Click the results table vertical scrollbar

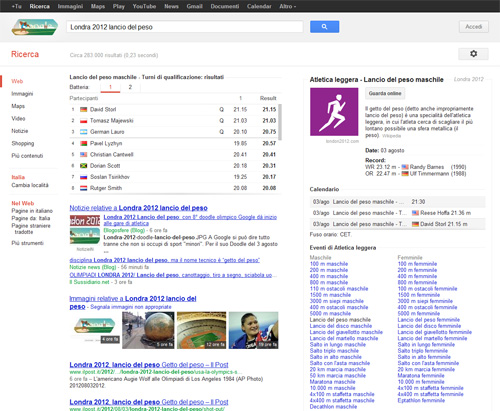(x=280, y=122)
